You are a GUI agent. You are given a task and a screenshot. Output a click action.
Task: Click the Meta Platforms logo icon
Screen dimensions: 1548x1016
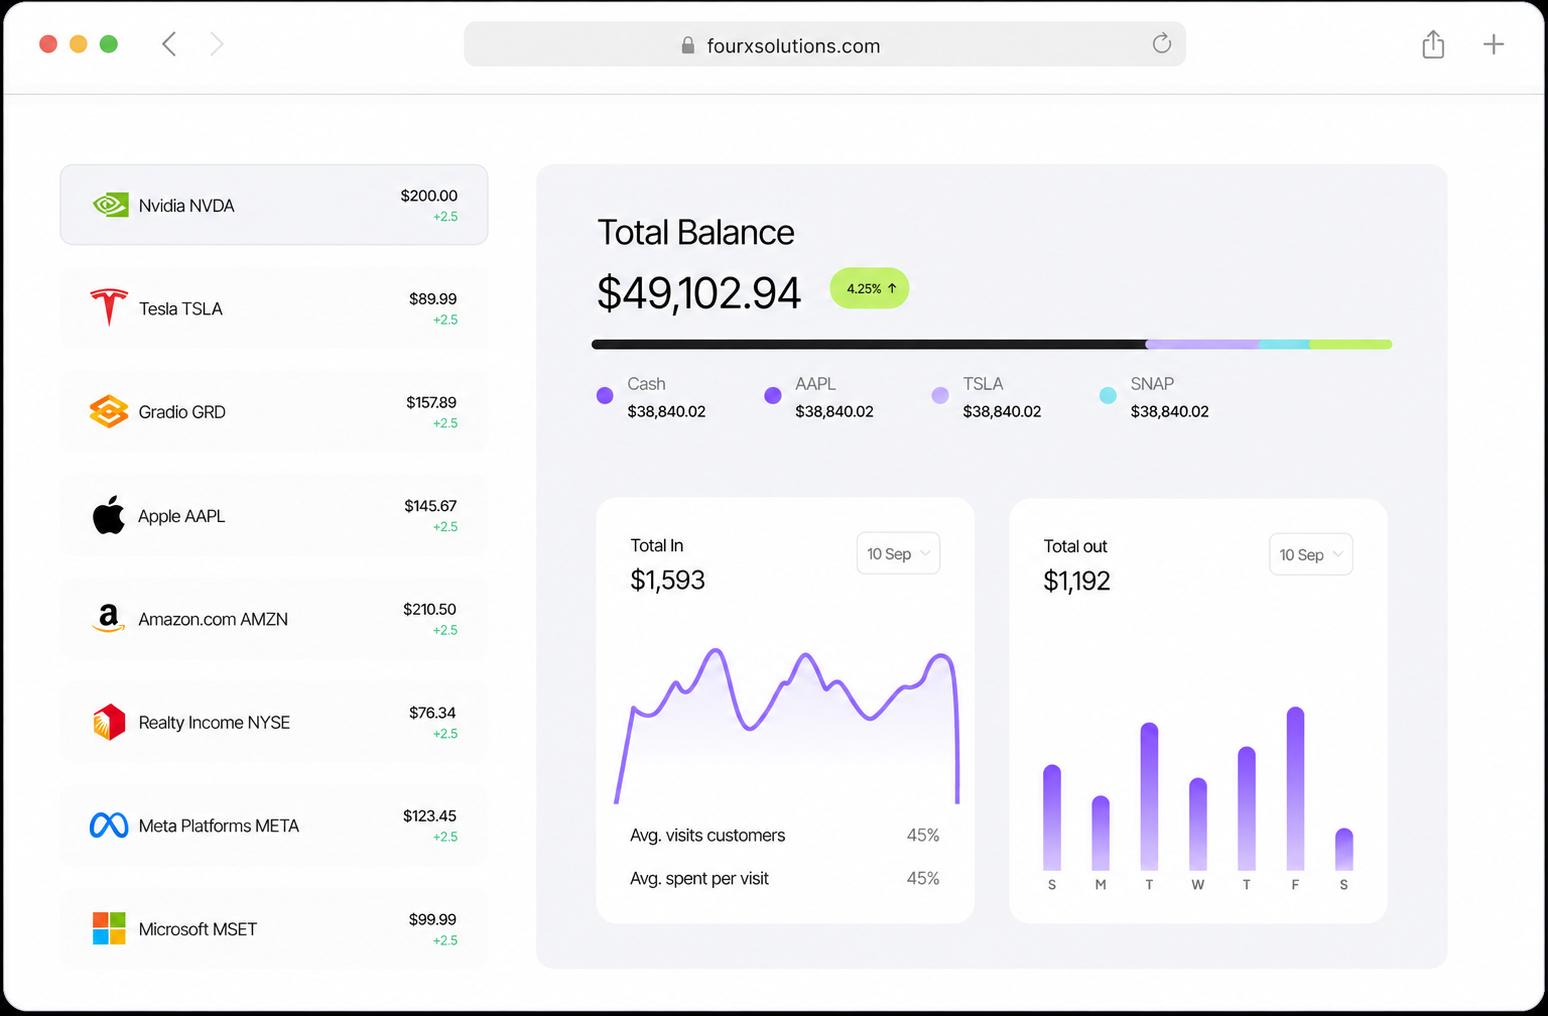click(109, 825)
